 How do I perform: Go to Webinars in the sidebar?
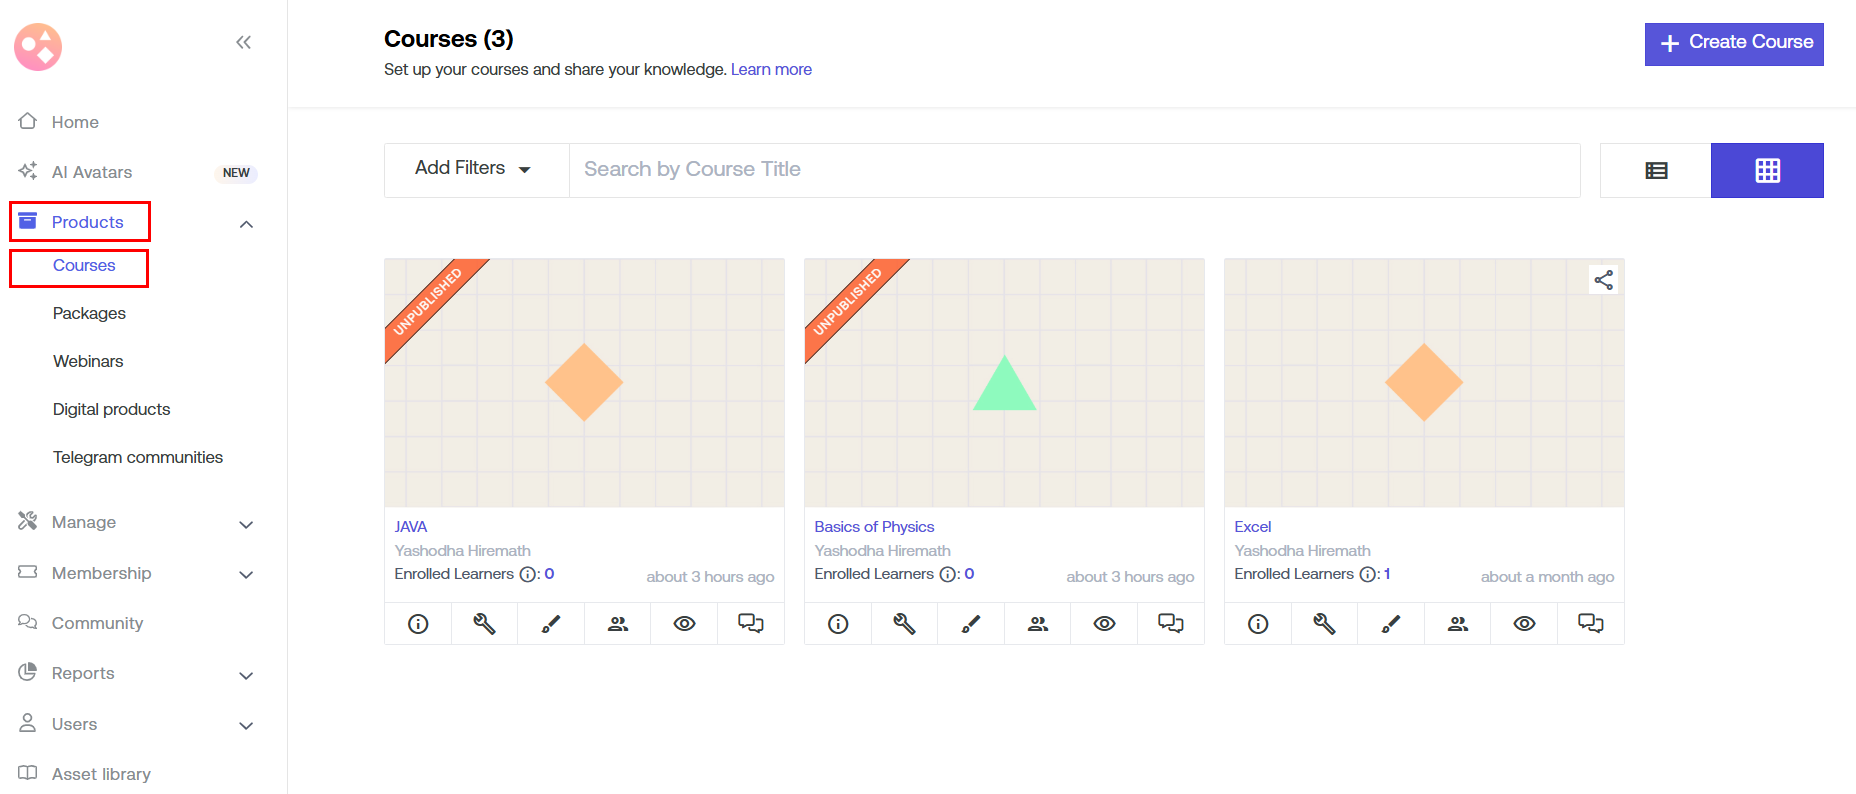click(88, 362)
